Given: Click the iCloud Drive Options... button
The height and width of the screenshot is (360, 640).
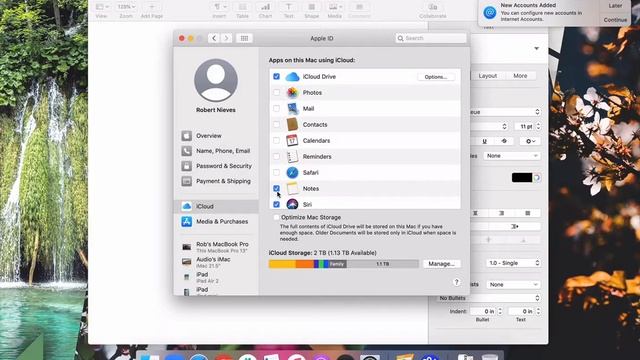Looking at the screenshot, I should [436, 77].
